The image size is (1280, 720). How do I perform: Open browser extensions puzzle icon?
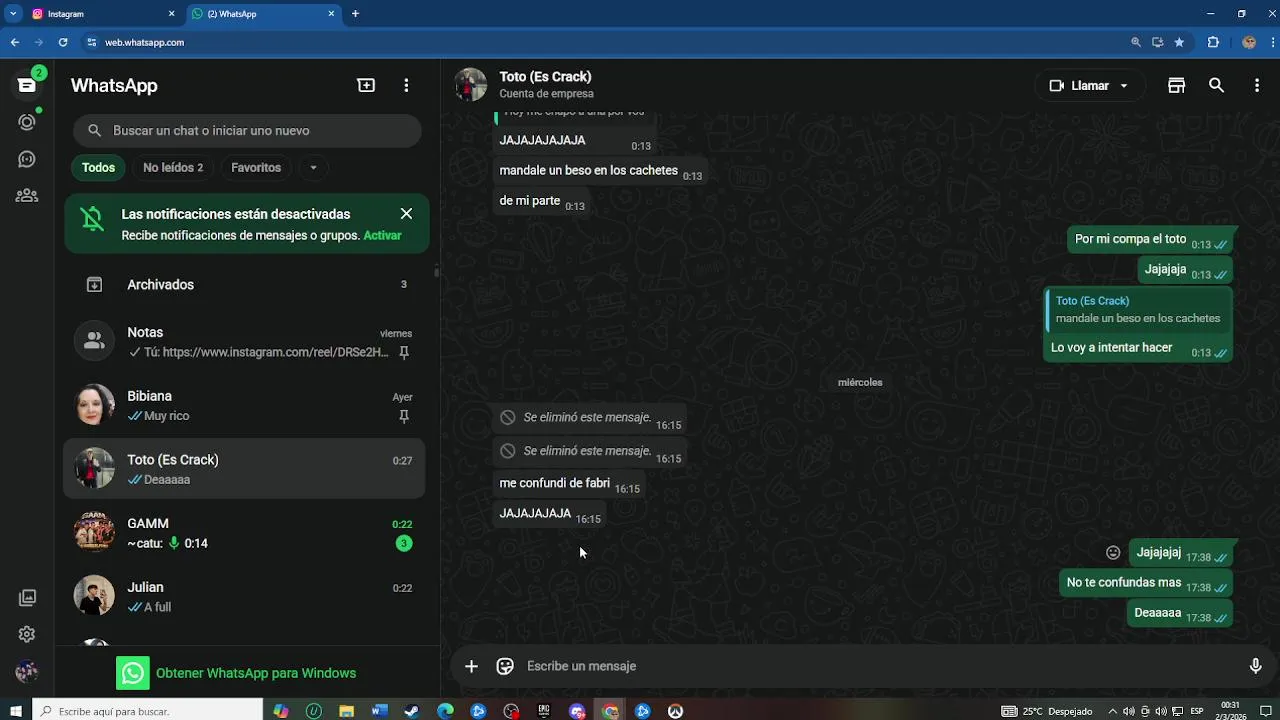coord(1213,42)
